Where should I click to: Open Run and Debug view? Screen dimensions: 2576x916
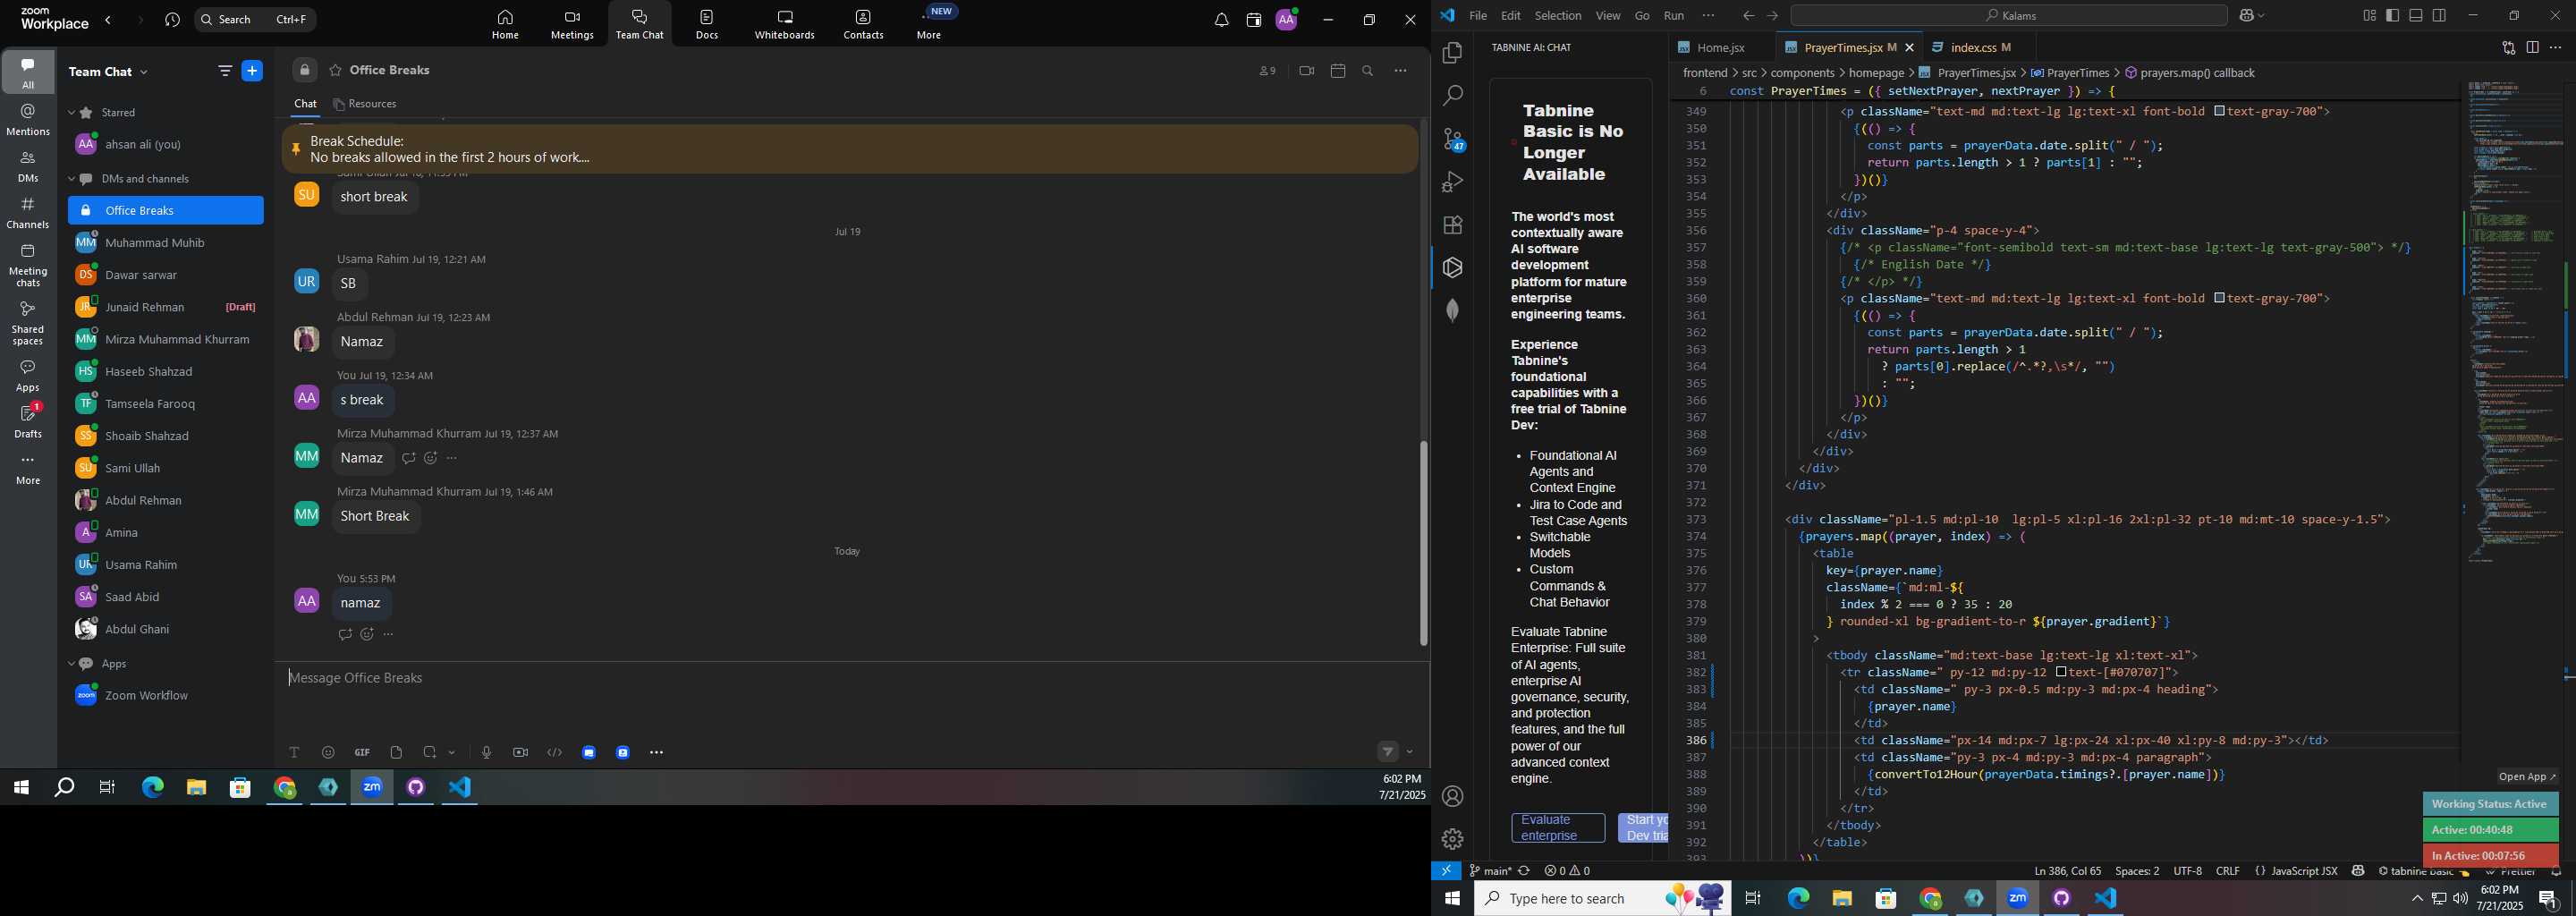tap(1452, 182)
